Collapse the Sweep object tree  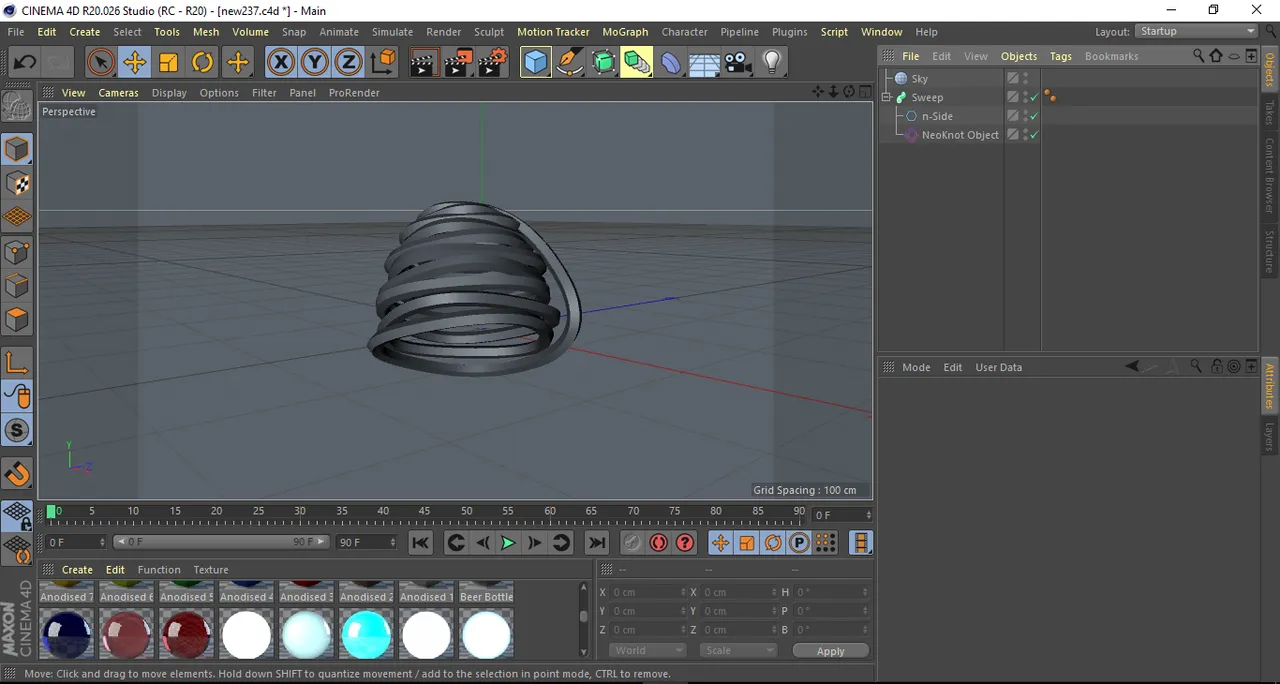[887, 97]
